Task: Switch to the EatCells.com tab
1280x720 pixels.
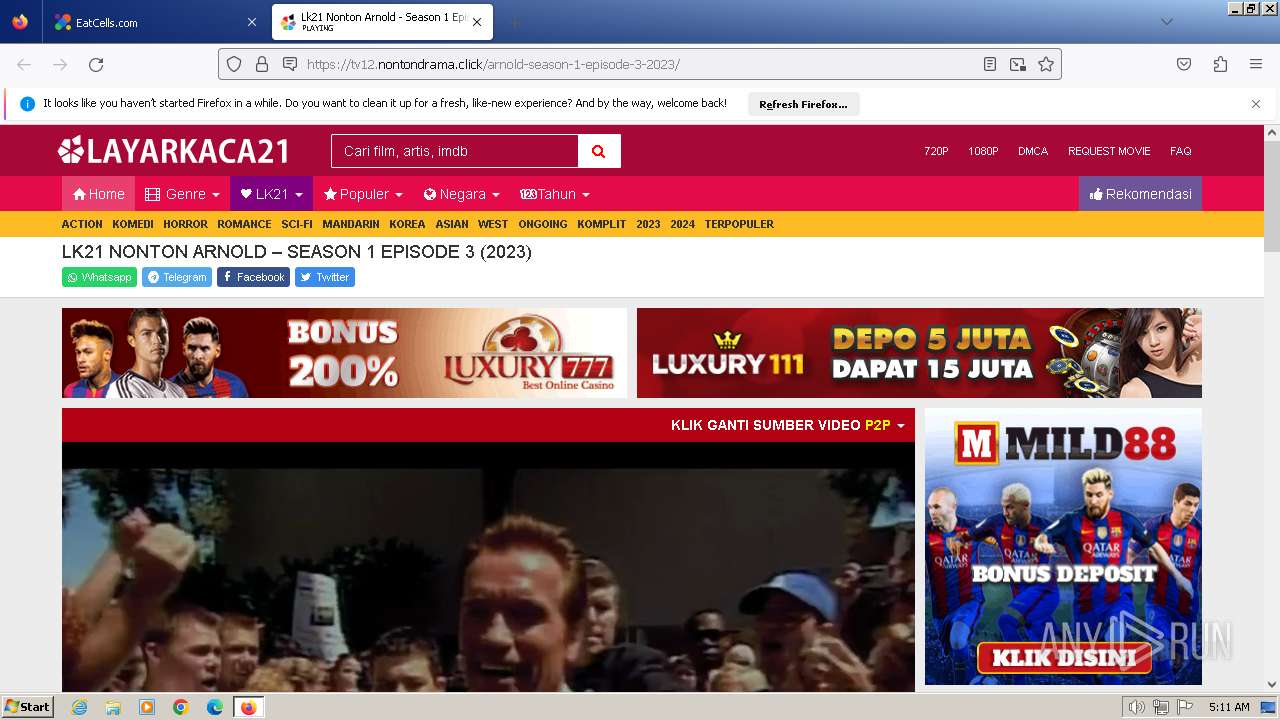Action: [153, 22]
